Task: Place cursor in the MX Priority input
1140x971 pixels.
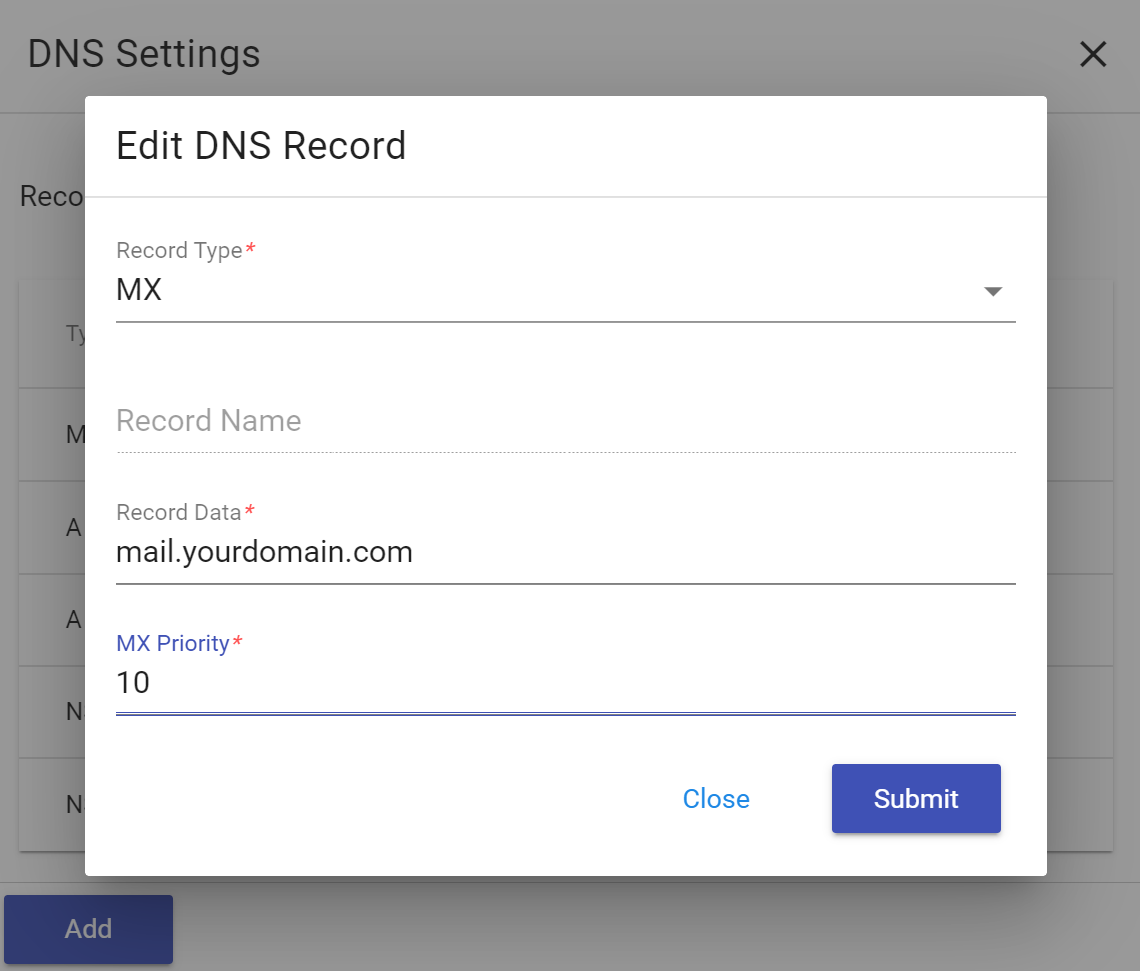Action: [400, 682]
